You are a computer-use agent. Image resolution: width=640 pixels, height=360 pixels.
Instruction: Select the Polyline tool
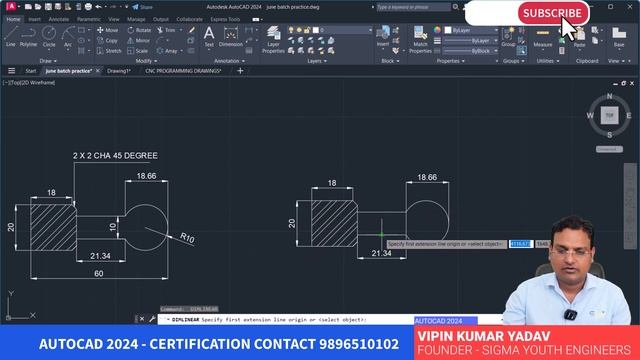[28, 36]
